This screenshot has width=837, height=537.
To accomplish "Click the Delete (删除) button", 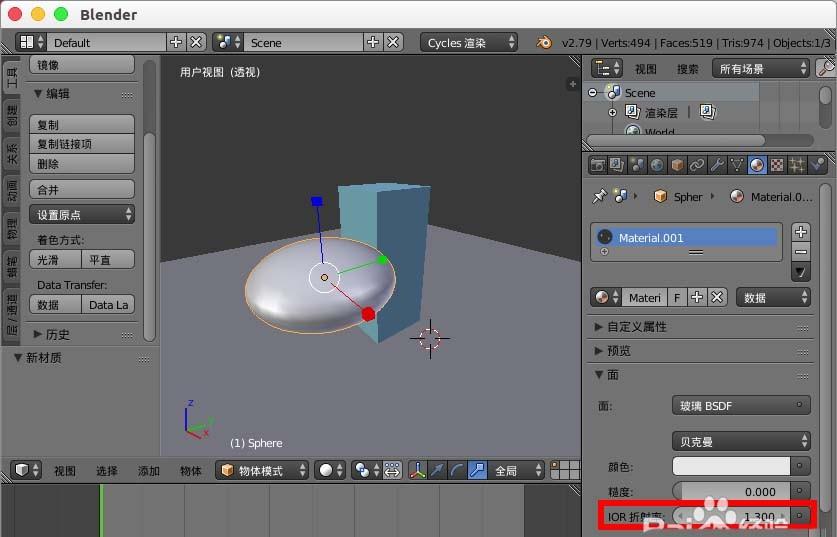I will pos(82,164).
